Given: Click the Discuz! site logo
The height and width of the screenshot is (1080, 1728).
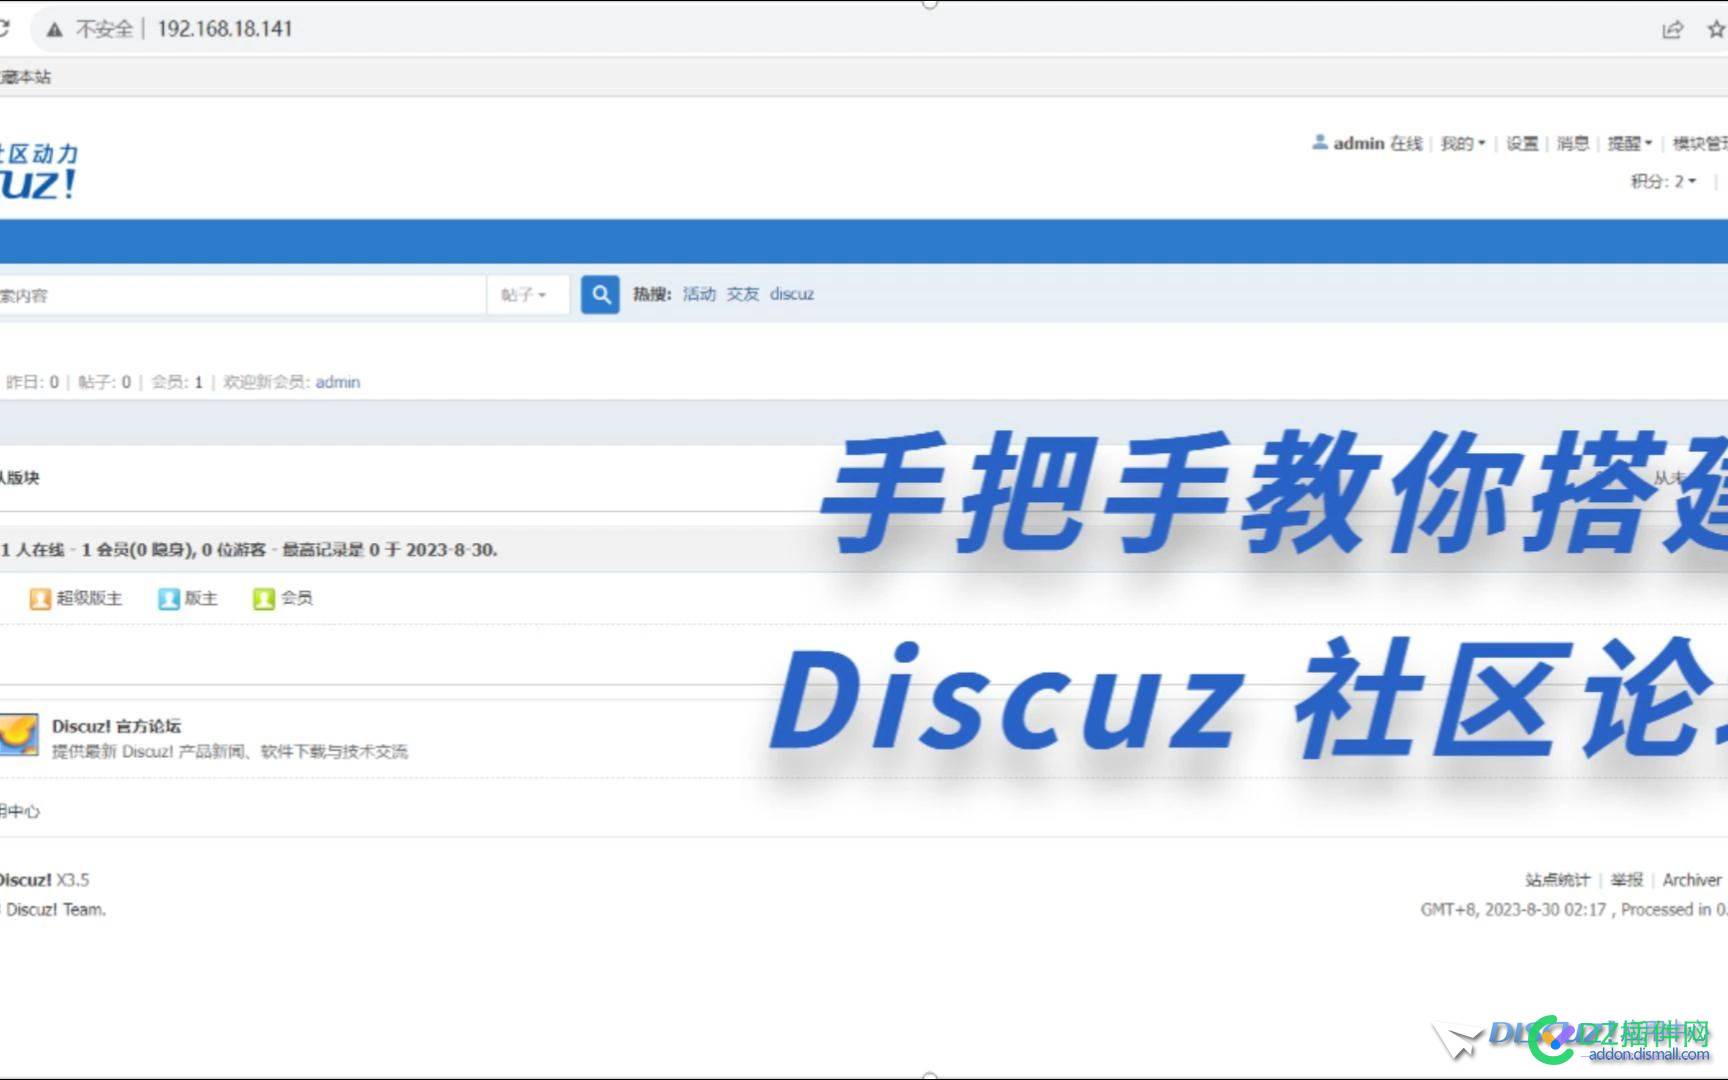Looking at the screenshot, I should 38,172.
